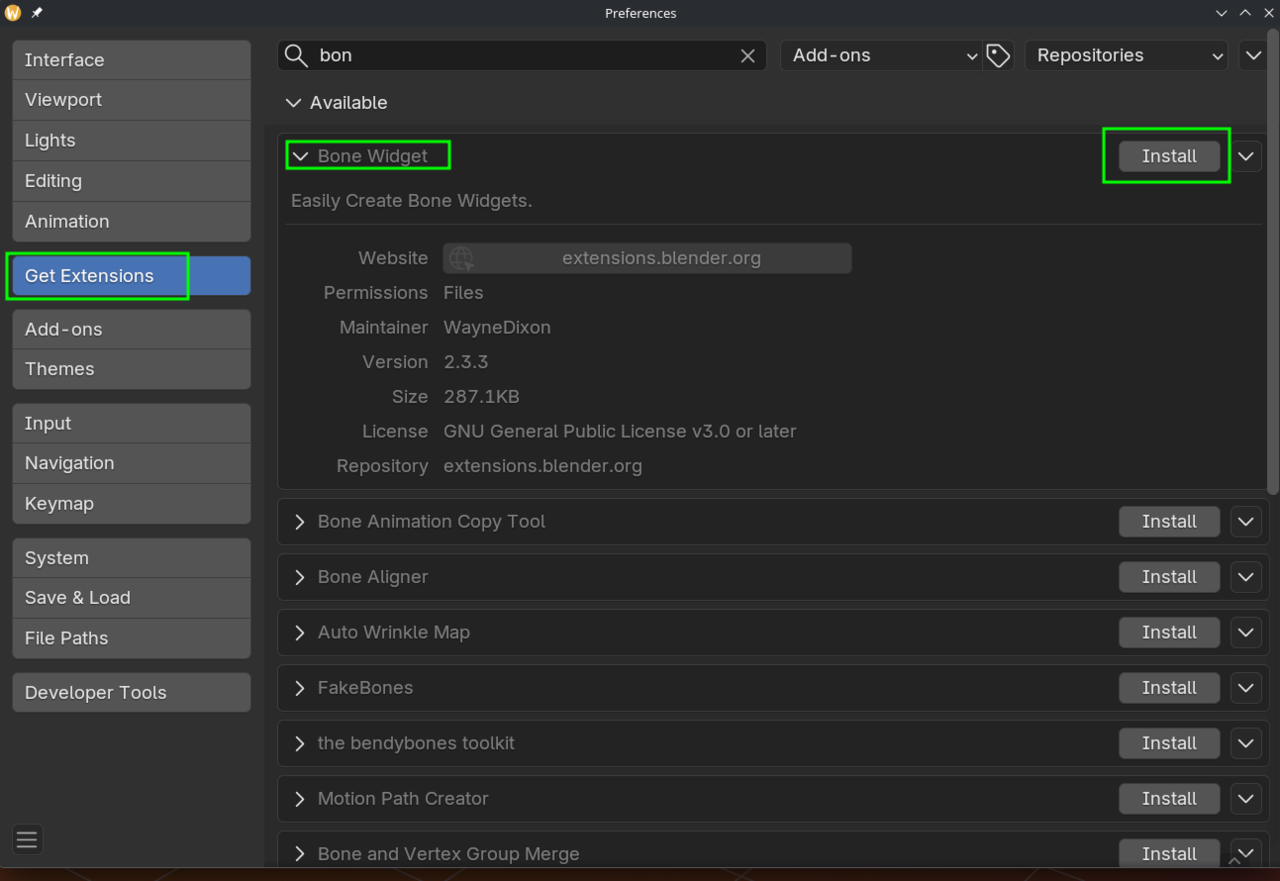Screen dimensions: 1280x881
Task: Install Bone and Vertex Group Merge
Action: click(1169, 853)
